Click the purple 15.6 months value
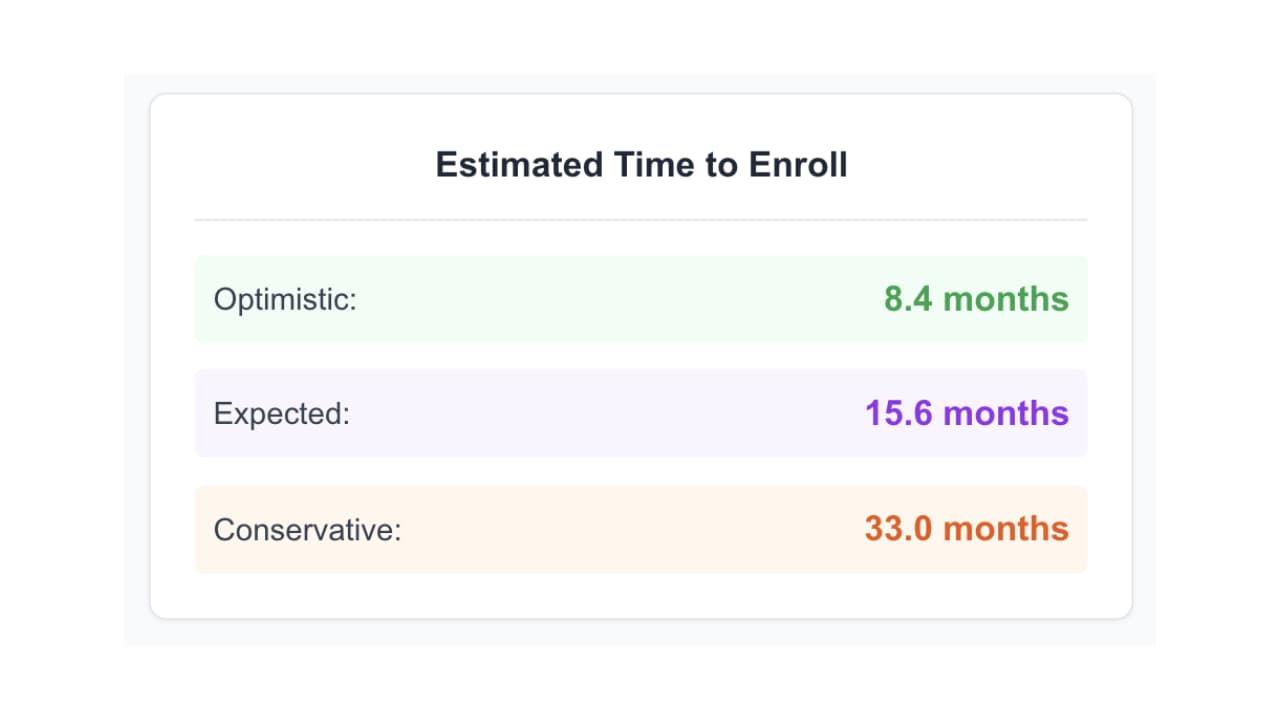The width and height of the screenshot is (1280, 720). (966, 414)
